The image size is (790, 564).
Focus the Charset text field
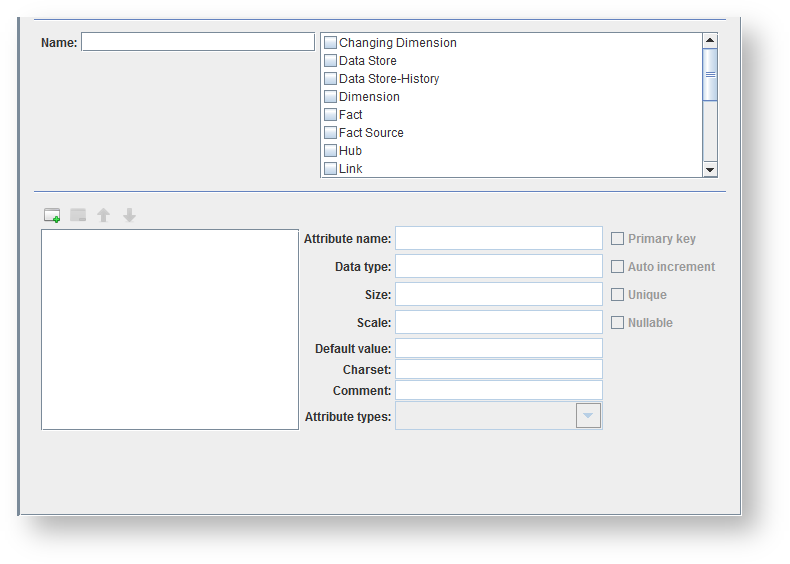[499, 369]
